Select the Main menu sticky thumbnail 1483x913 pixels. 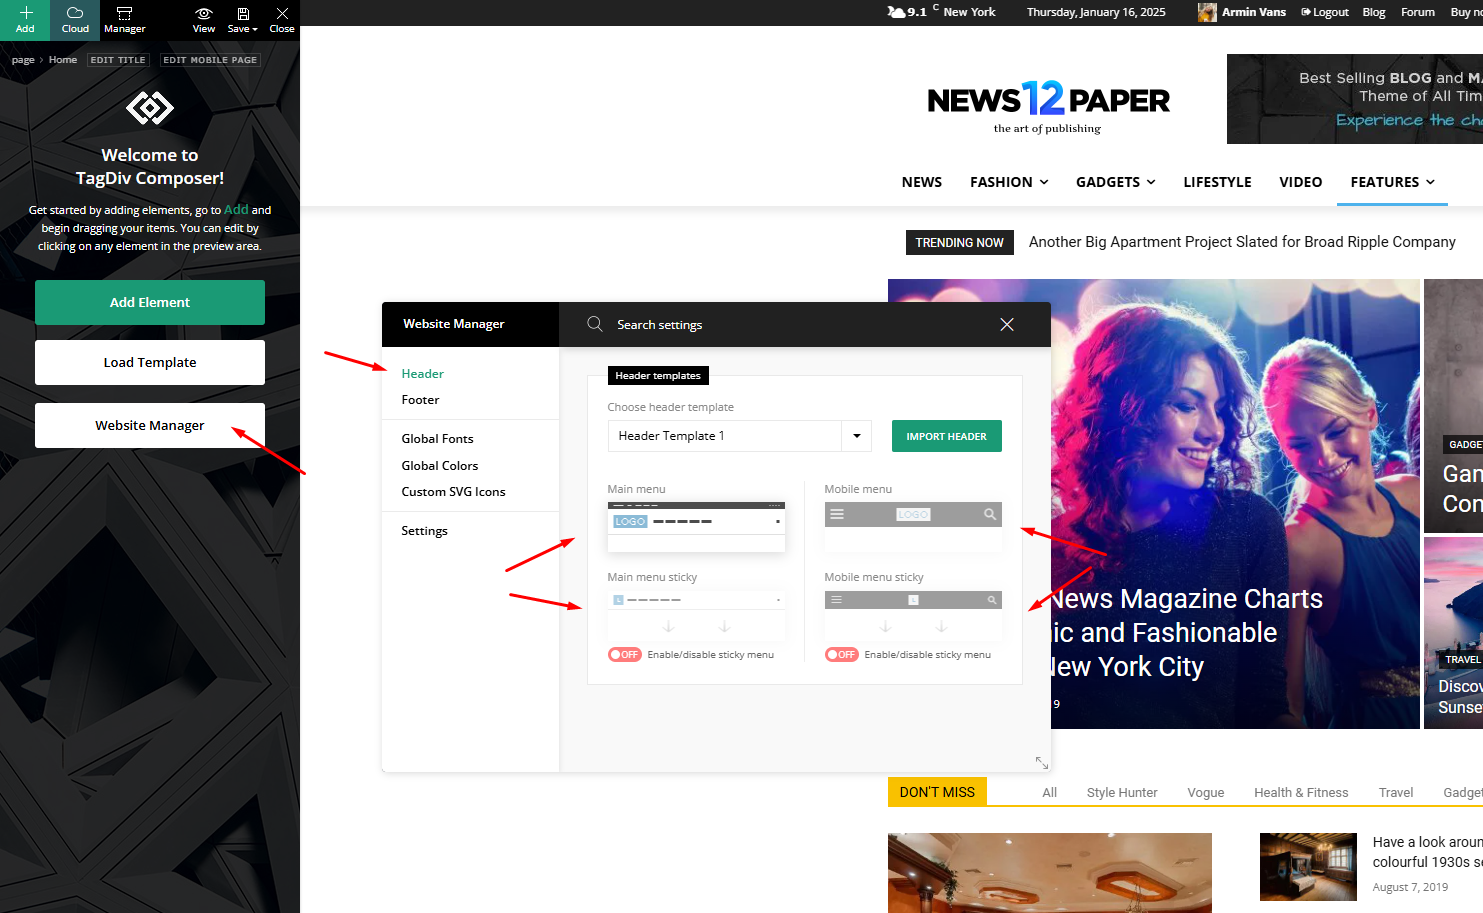696,614
